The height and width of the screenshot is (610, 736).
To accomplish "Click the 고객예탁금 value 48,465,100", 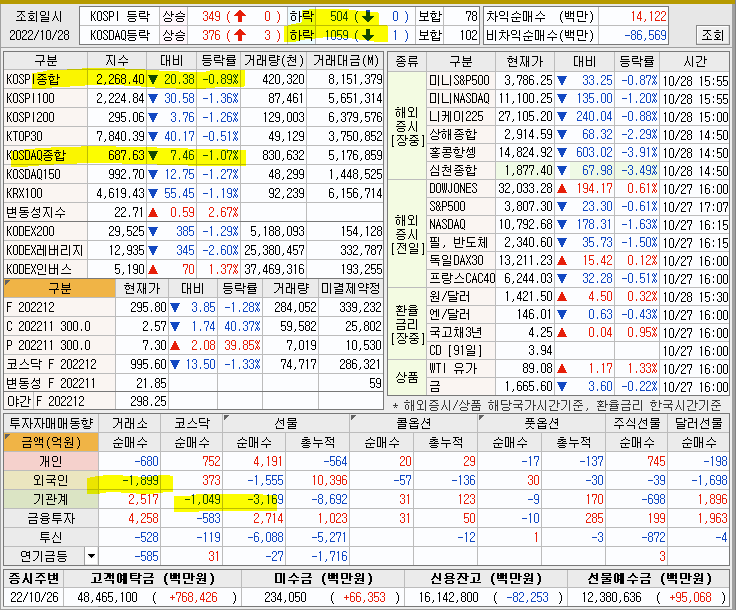I will (x=107, y=597).
